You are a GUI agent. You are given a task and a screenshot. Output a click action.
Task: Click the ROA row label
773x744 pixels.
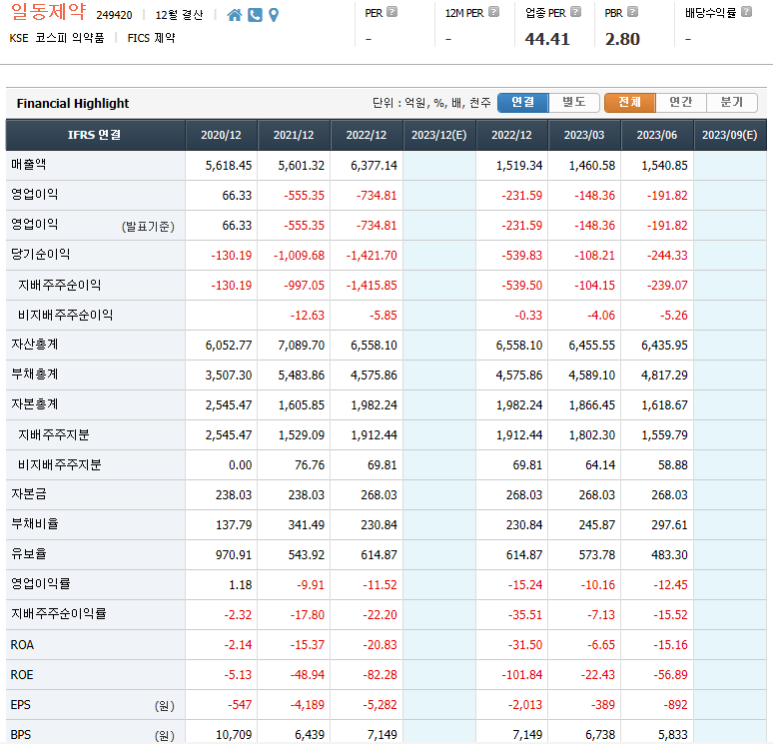point(22,645)
